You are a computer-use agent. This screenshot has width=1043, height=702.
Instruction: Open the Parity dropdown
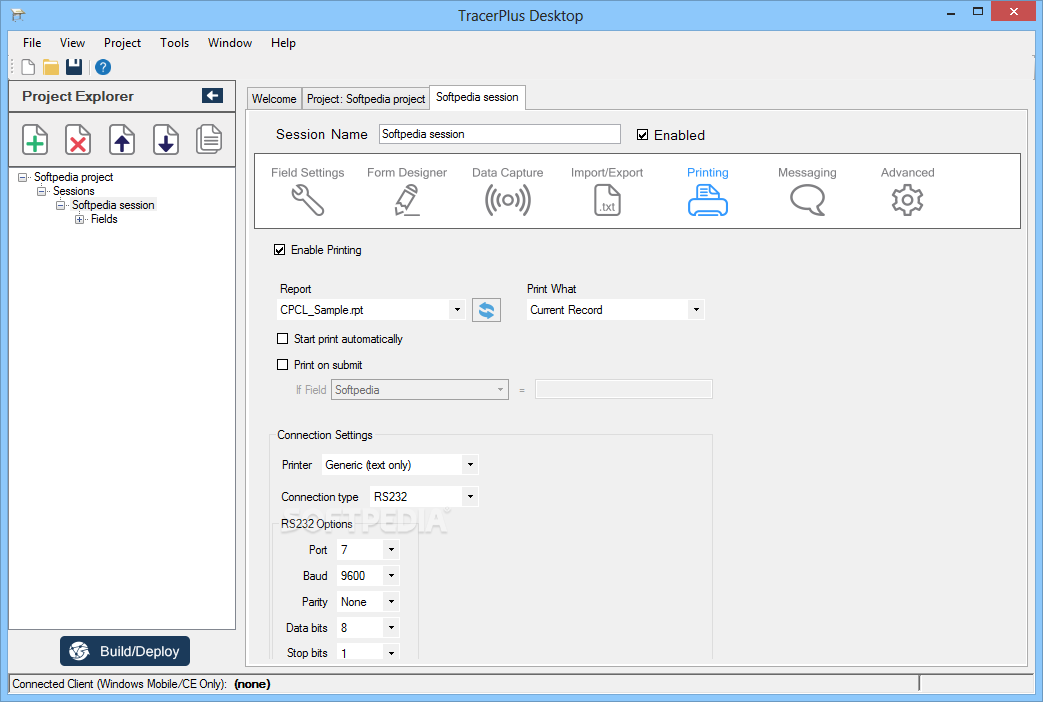[391, 602]
